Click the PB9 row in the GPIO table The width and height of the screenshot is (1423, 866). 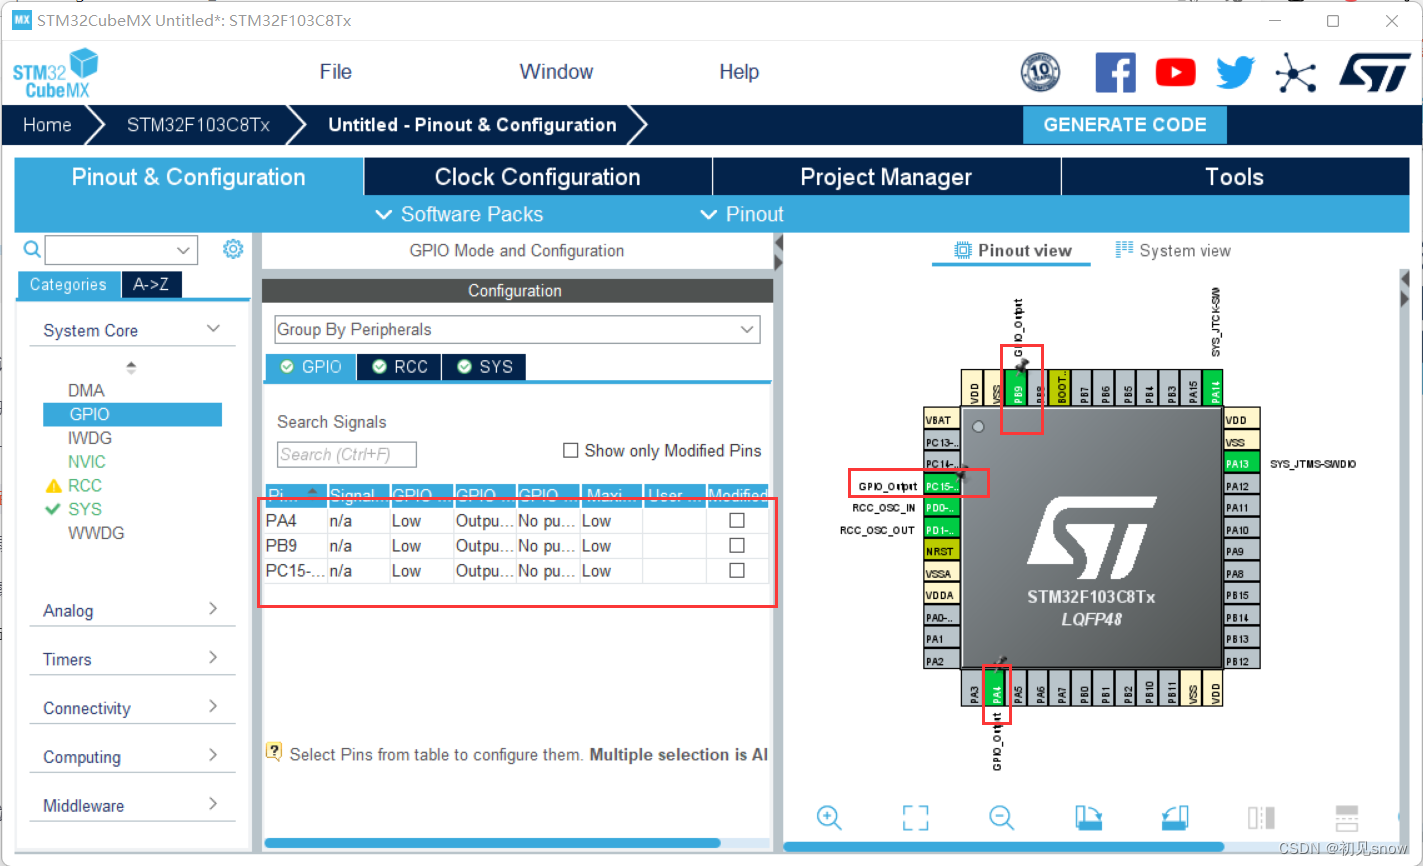[516, 545]
